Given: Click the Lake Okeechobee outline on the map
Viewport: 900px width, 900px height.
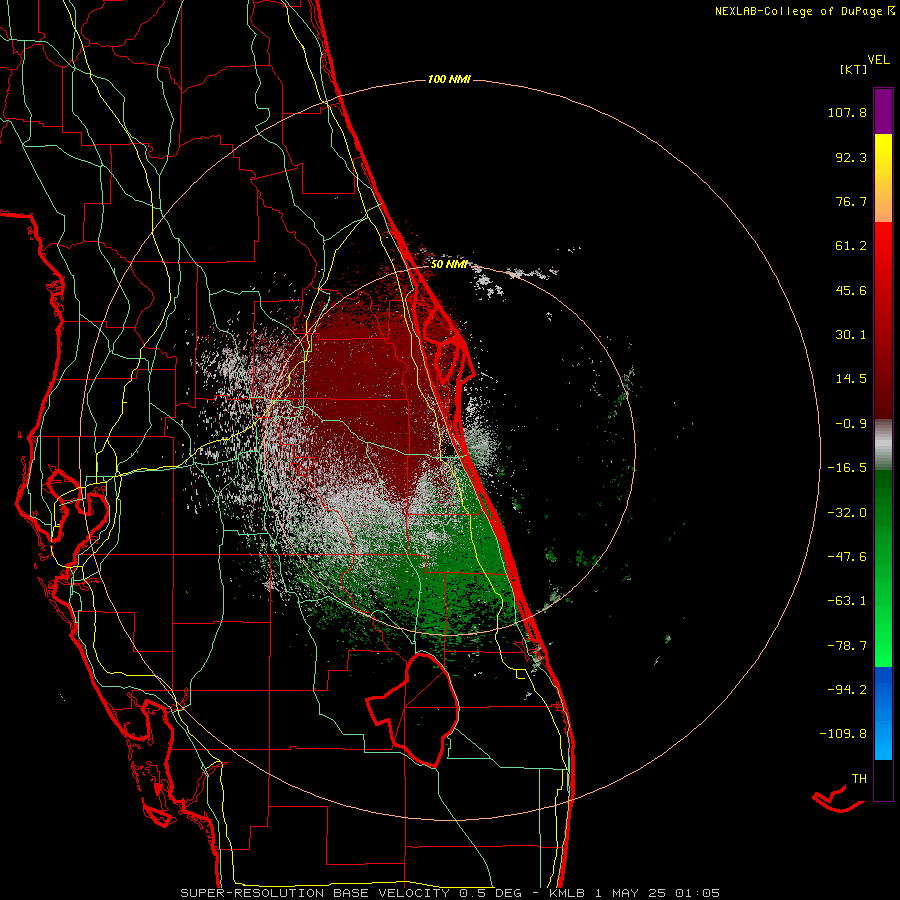Looking at the screenshot, I should [x=413, y=709].
